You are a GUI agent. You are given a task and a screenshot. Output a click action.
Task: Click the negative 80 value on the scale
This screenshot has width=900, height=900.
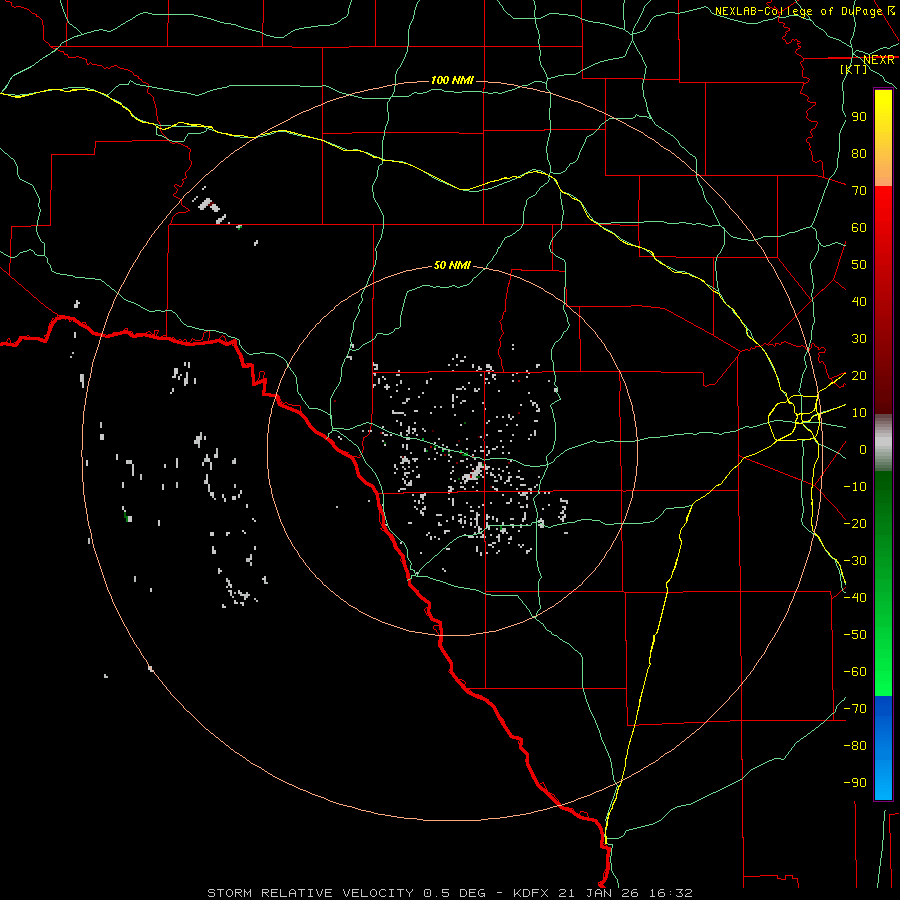pos(855,746)
